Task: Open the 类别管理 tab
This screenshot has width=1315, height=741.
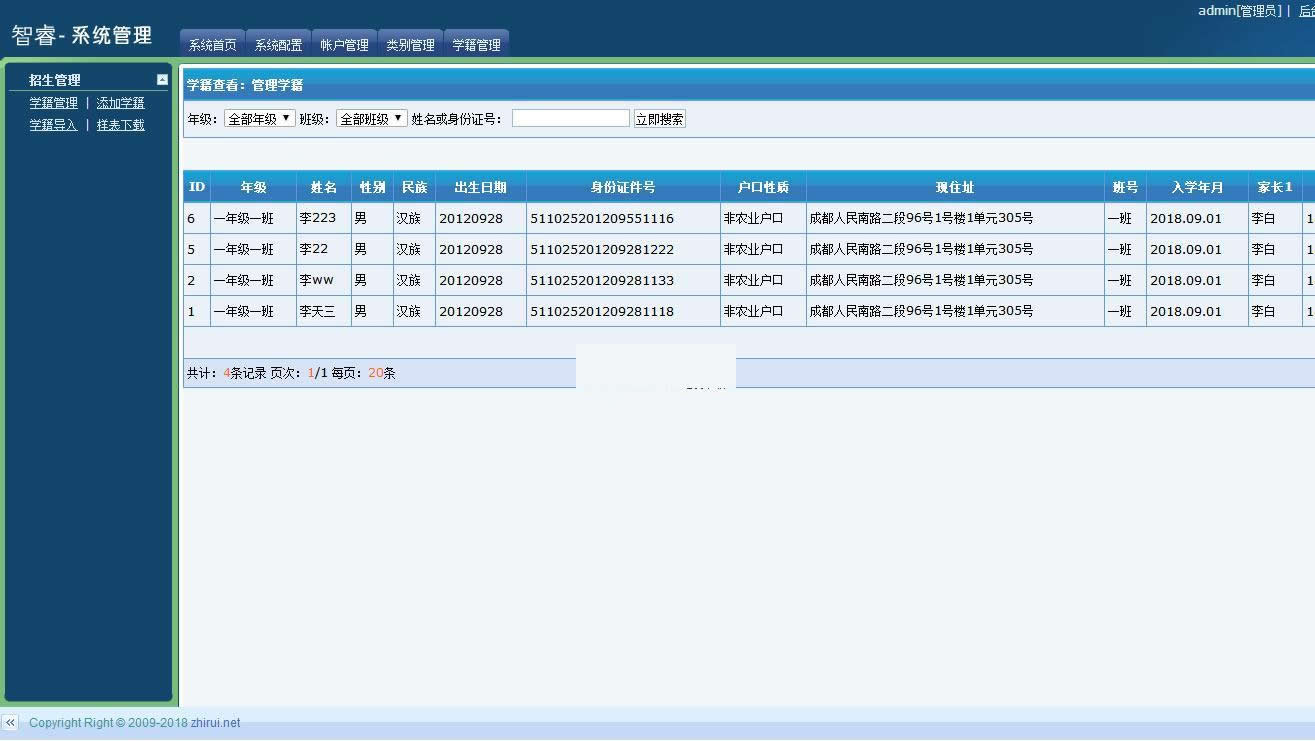Action: pos(410,44)
